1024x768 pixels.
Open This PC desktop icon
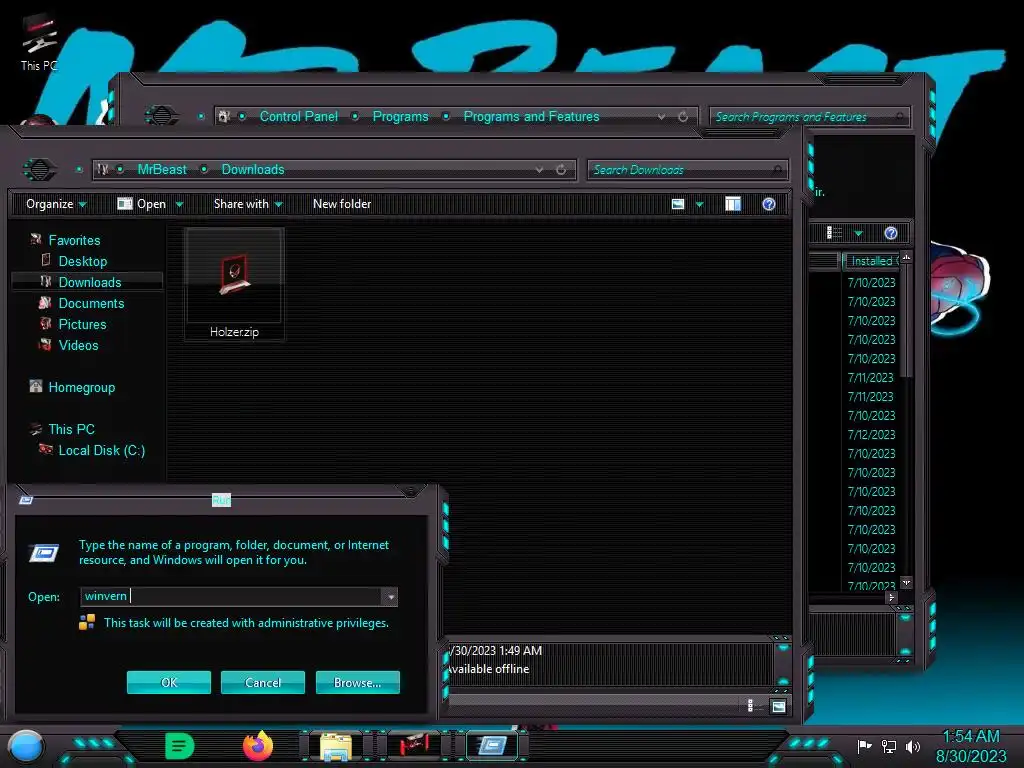pos(39,42)
